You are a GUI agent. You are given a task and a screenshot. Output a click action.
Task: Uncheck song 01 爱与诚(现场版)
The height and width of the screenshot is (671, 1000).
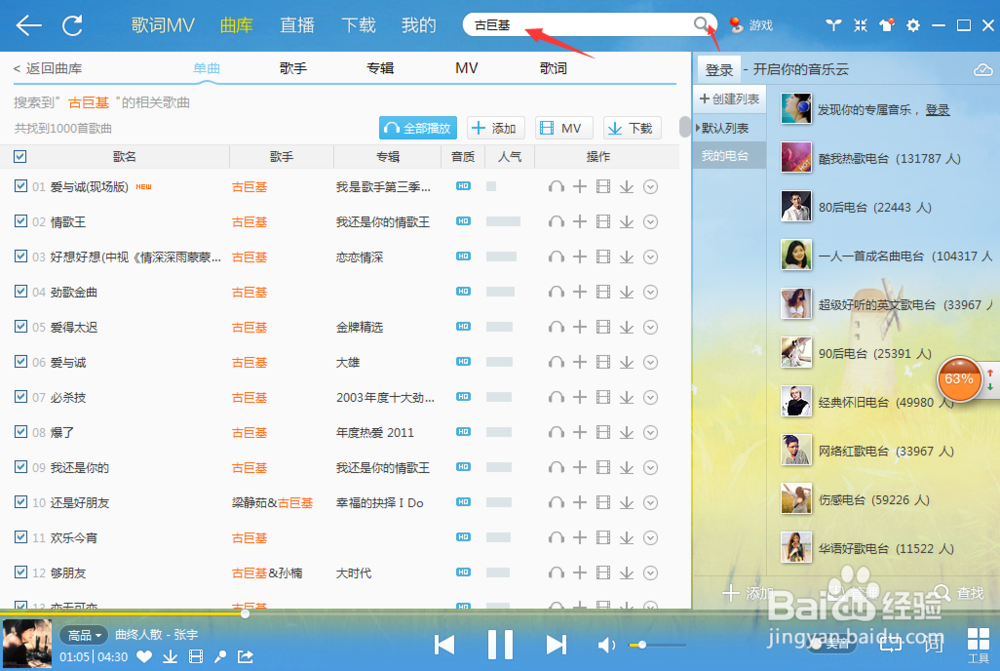tap(20, 186)
